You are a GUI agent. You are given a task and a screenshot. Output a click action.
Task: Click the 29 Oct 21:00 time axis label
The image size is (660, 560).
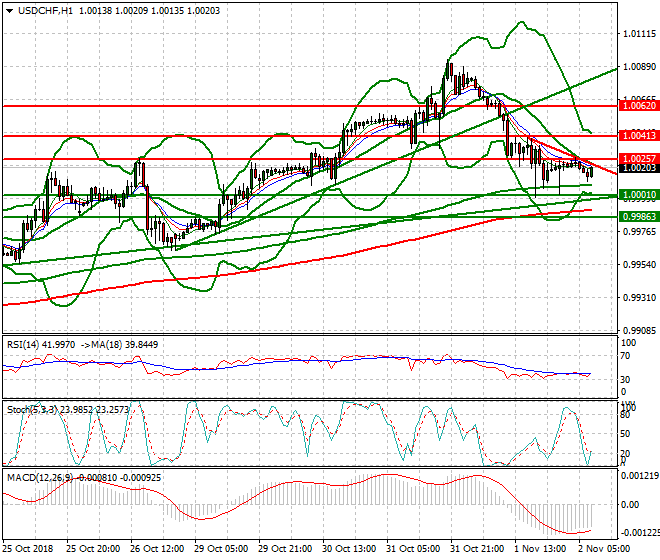coord(285,549)
